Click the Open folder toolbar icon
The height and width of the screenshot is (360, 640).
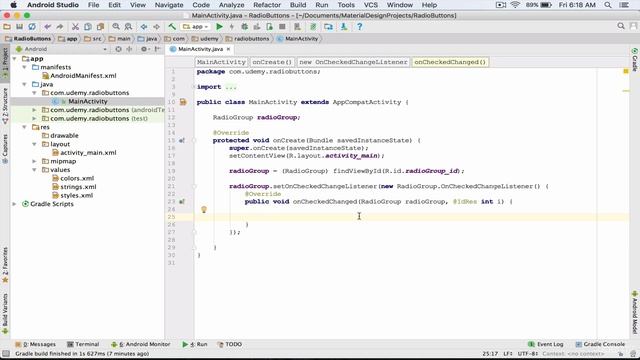(x=7, y=27)
